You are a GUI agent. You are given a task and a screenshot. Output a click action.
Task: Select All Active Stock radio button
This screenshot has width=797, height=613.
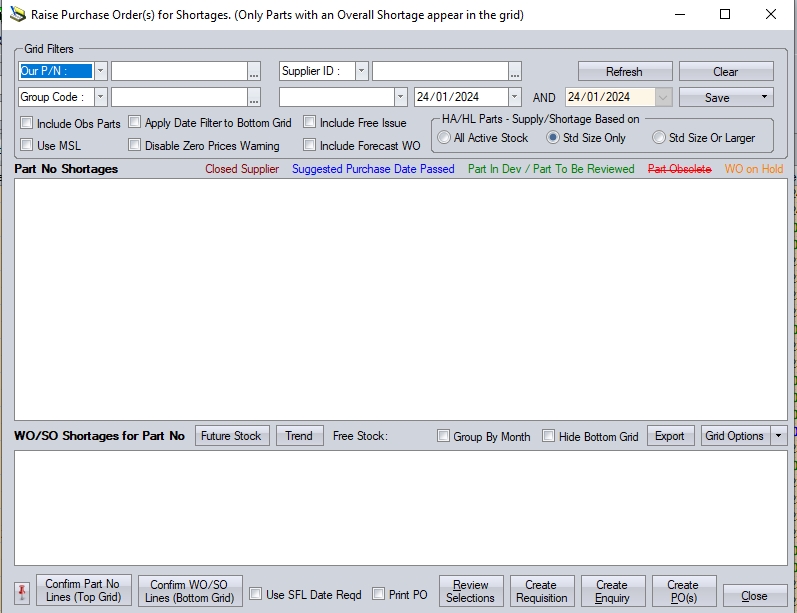coord(445,138)
